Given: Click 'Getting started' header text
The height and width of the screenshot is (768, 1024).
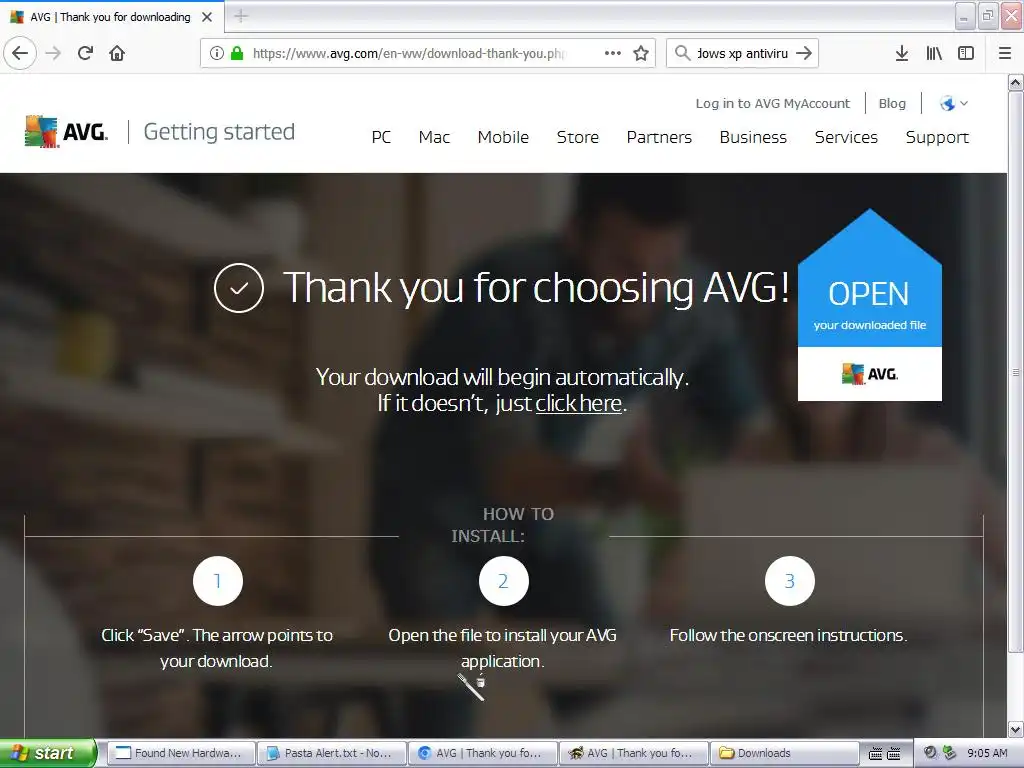Looking at the screenshot, I should [219, 132].
